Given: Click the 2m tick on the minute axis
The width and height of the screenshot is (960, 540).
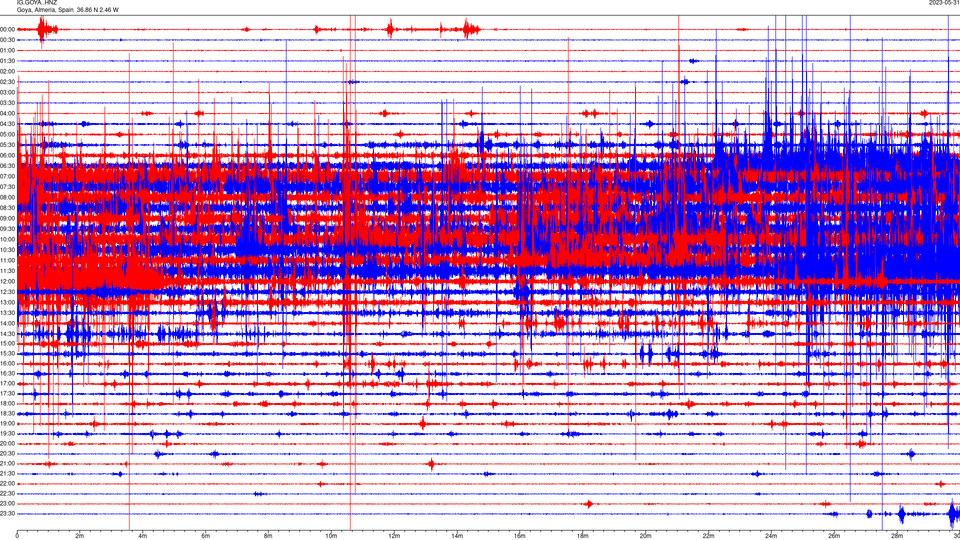Looking at the screenshot, I should [x=80, y=536].
